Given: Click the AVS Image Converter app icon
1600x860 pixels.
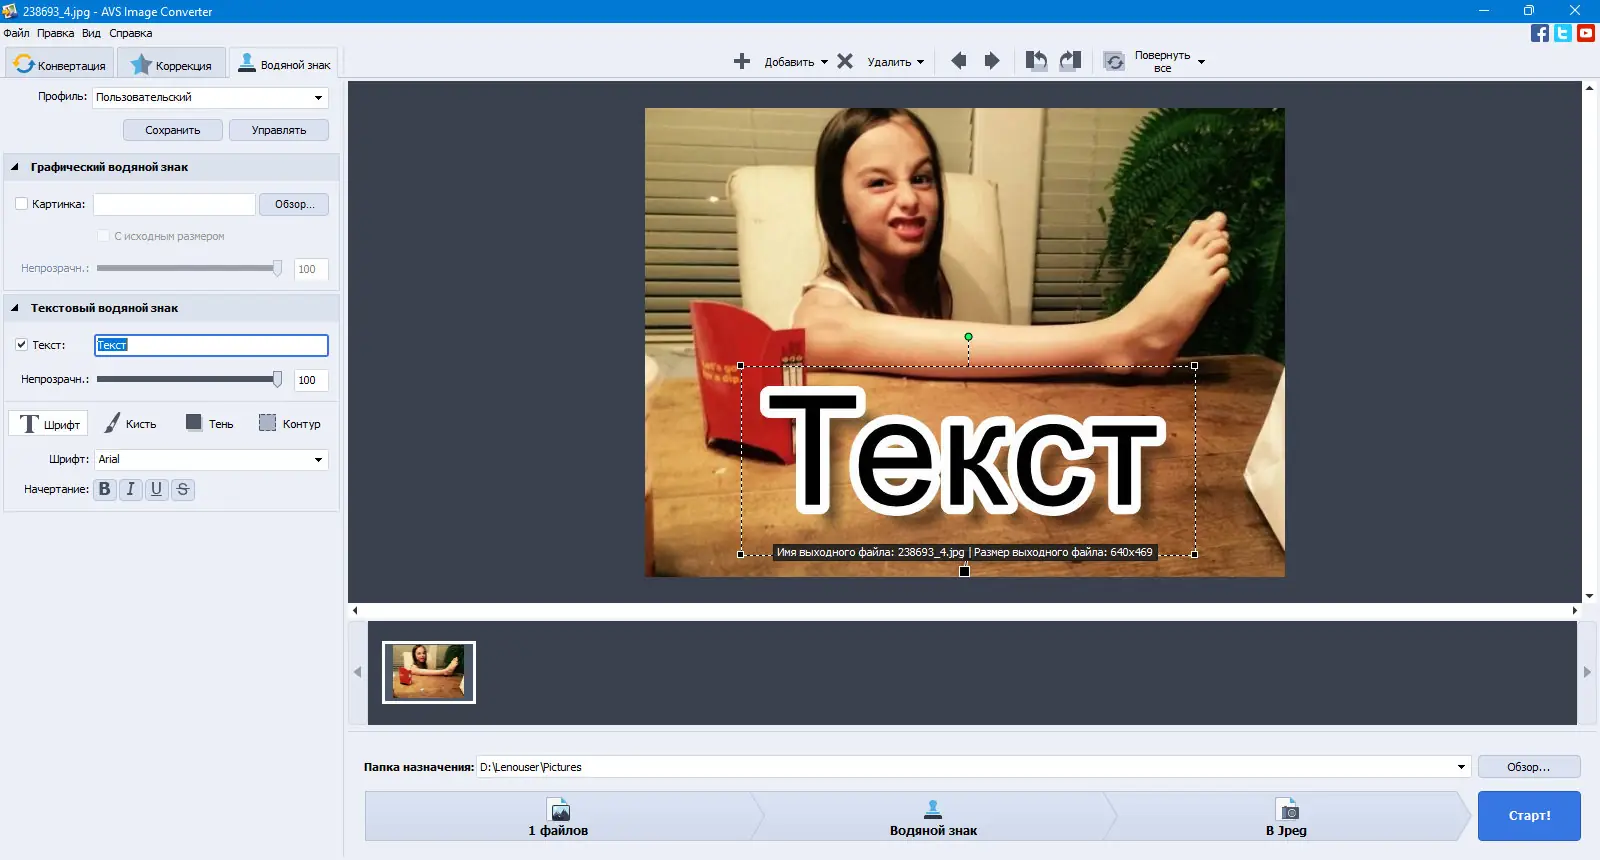Looking at the screenshot, I should (10, 11).
